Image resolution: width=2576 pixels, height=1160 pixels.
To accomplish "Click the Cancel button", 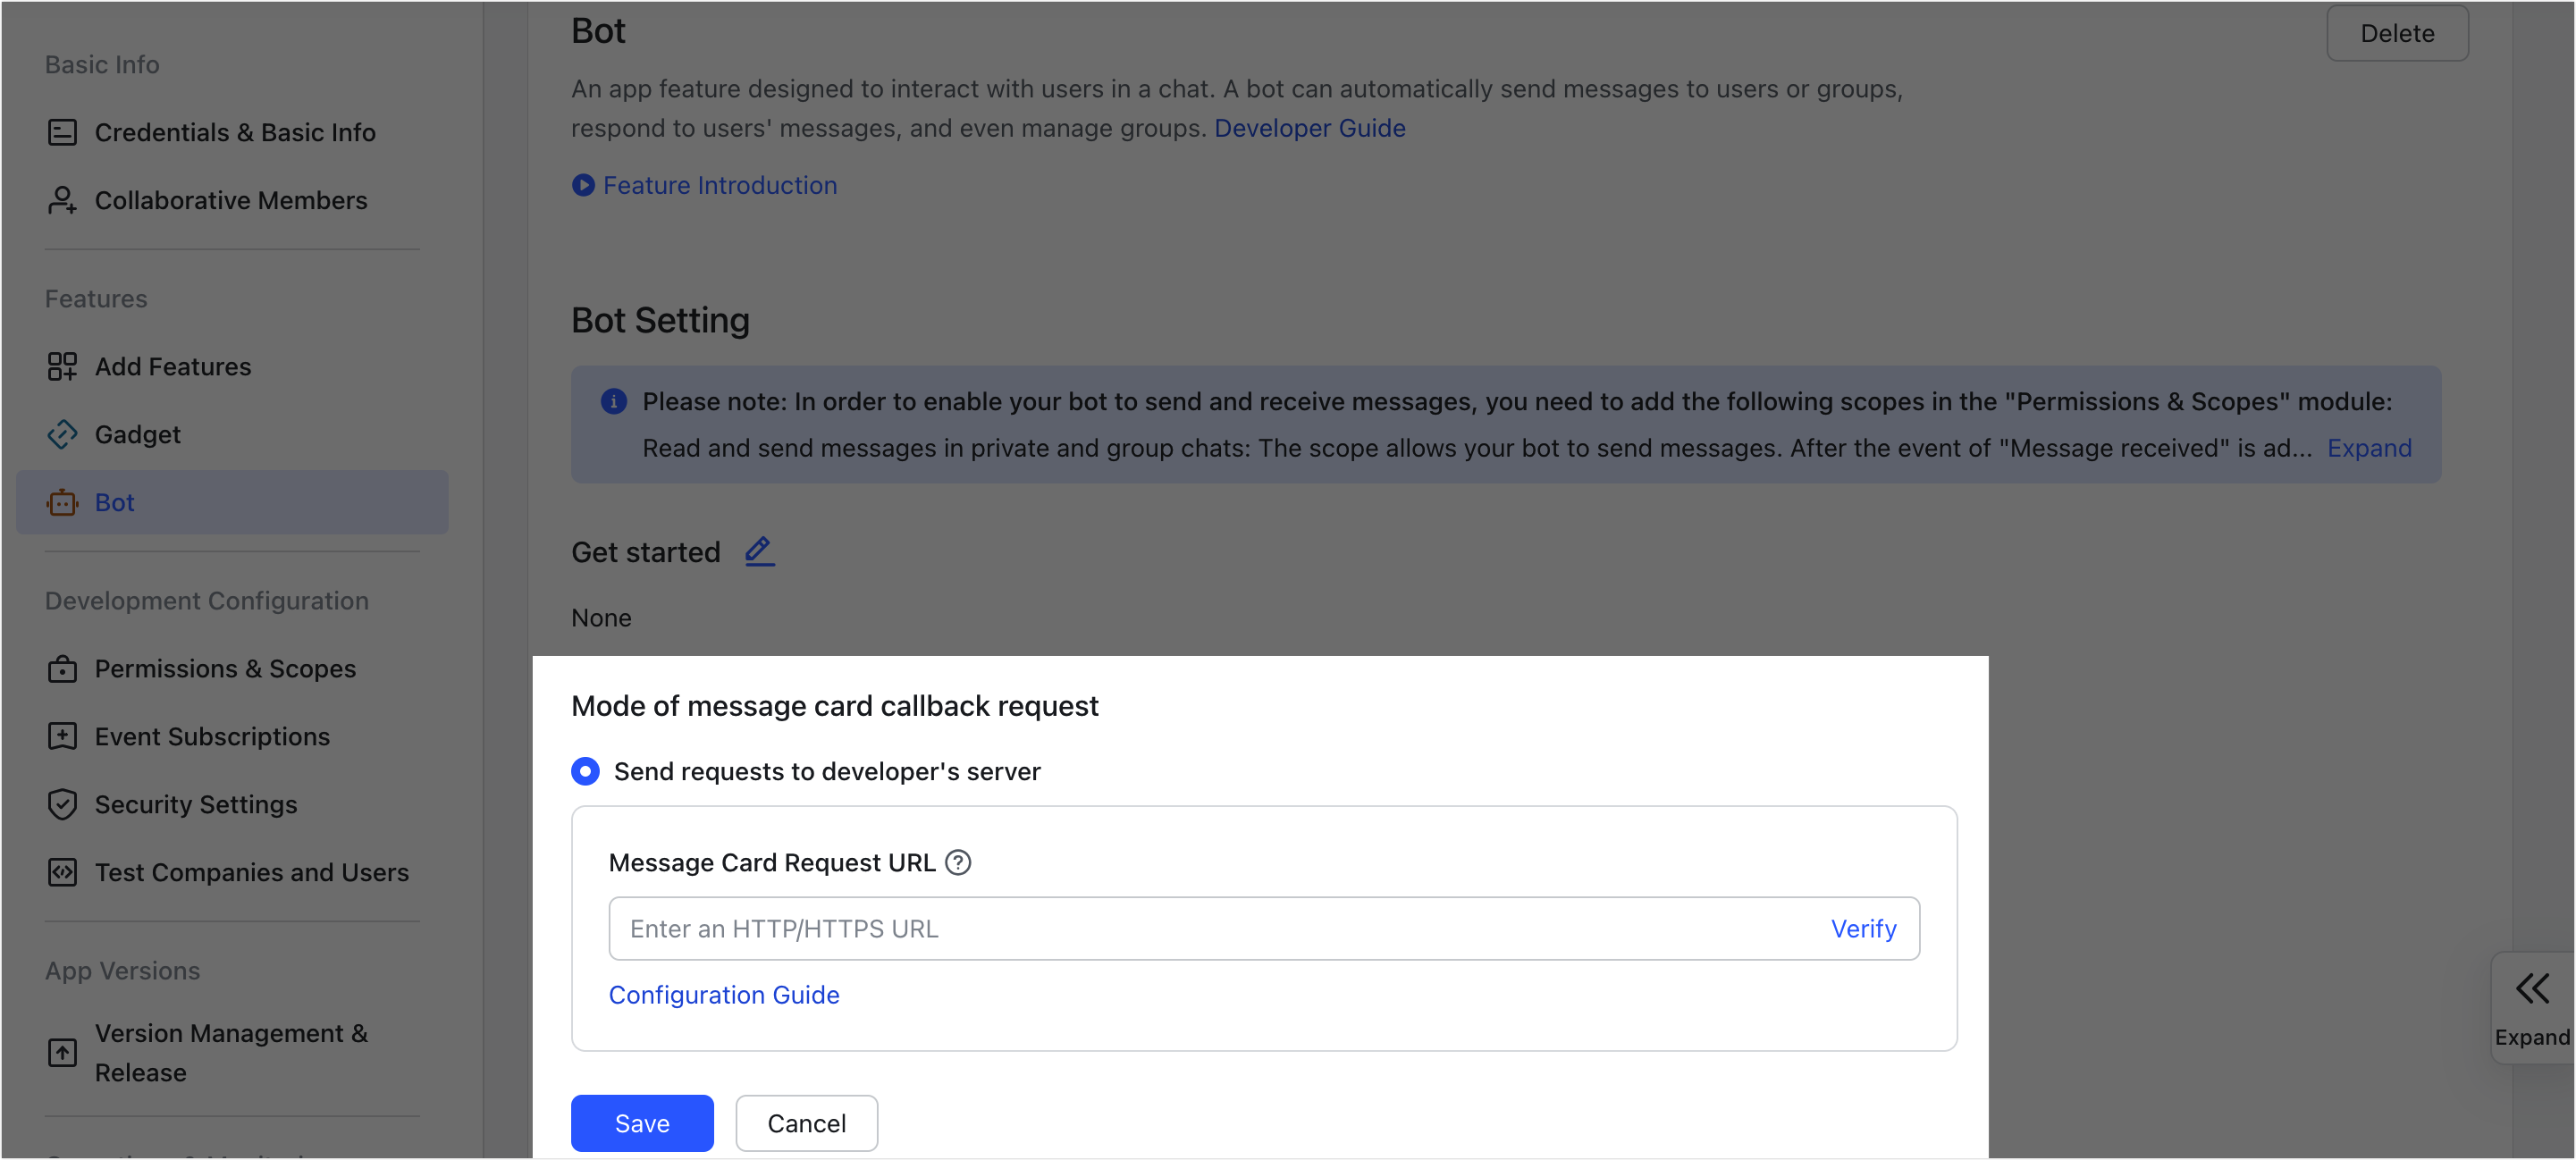I will tap(806, 1123).
